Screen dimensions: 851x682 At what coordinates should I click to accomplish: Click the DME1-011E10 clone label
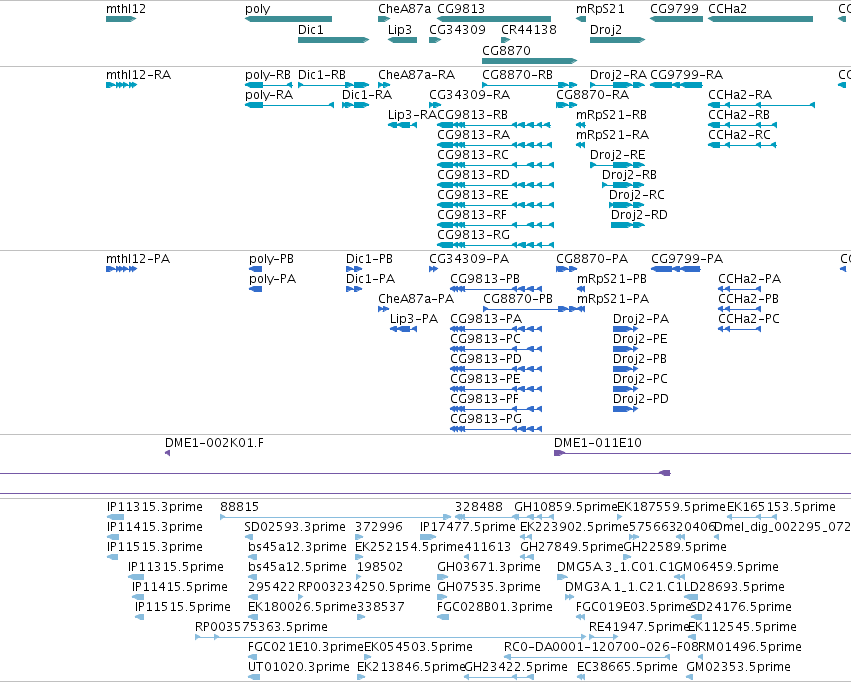pyautogui.click(x=598, y=443)
